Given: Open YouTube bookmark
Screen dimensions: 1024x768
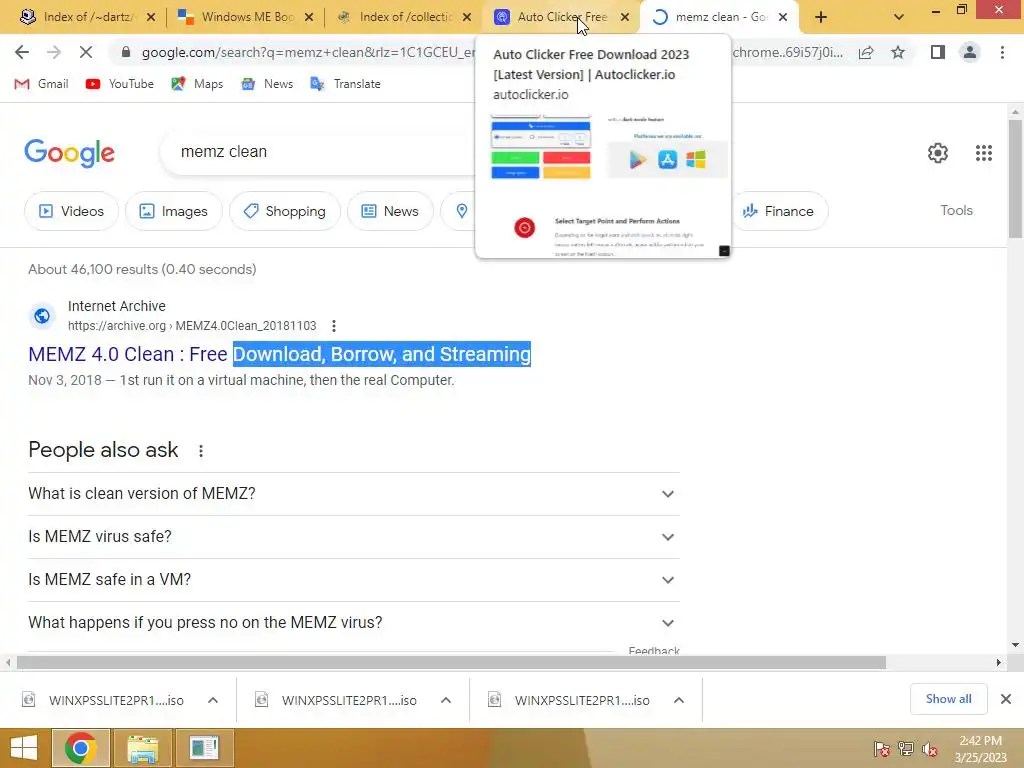Looking at the screenshot, I should [120, 84].
